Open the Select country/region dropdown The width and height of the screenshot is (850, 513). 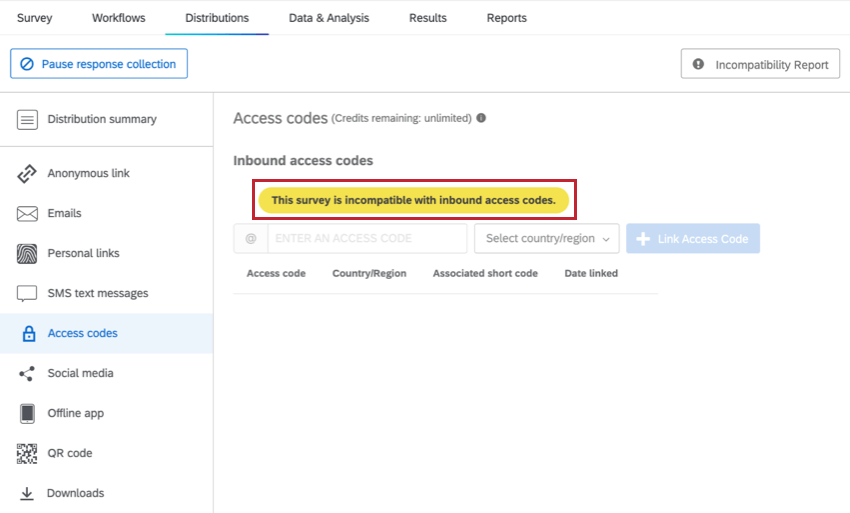point(547,239)
